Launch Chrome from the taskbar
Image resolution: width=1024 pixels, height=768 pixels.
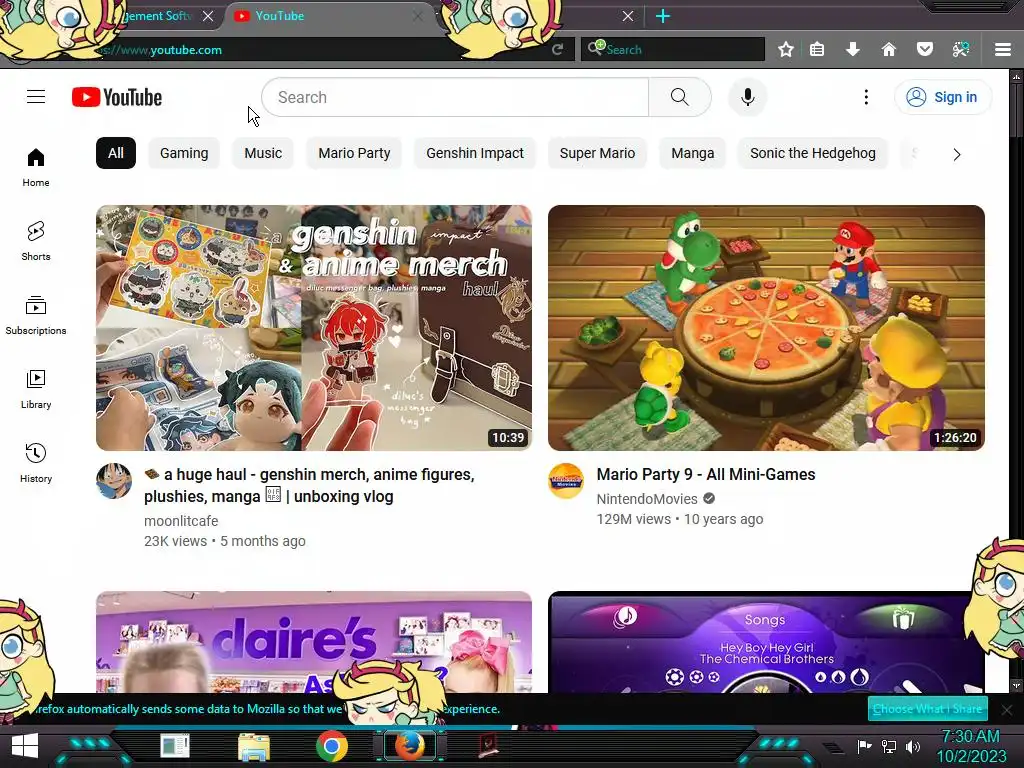(332, 746)
